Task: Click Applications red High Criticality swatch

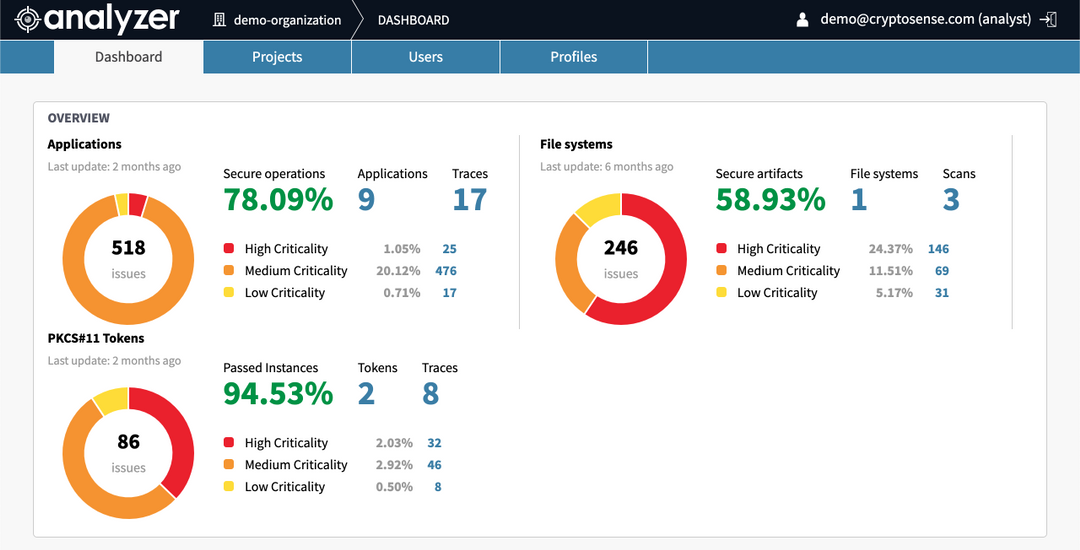Action: click(x=229, y=249)
